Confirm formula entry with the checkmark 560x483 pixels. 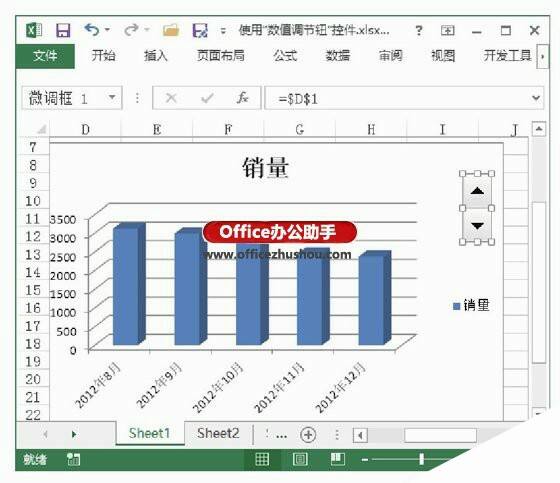207,98
